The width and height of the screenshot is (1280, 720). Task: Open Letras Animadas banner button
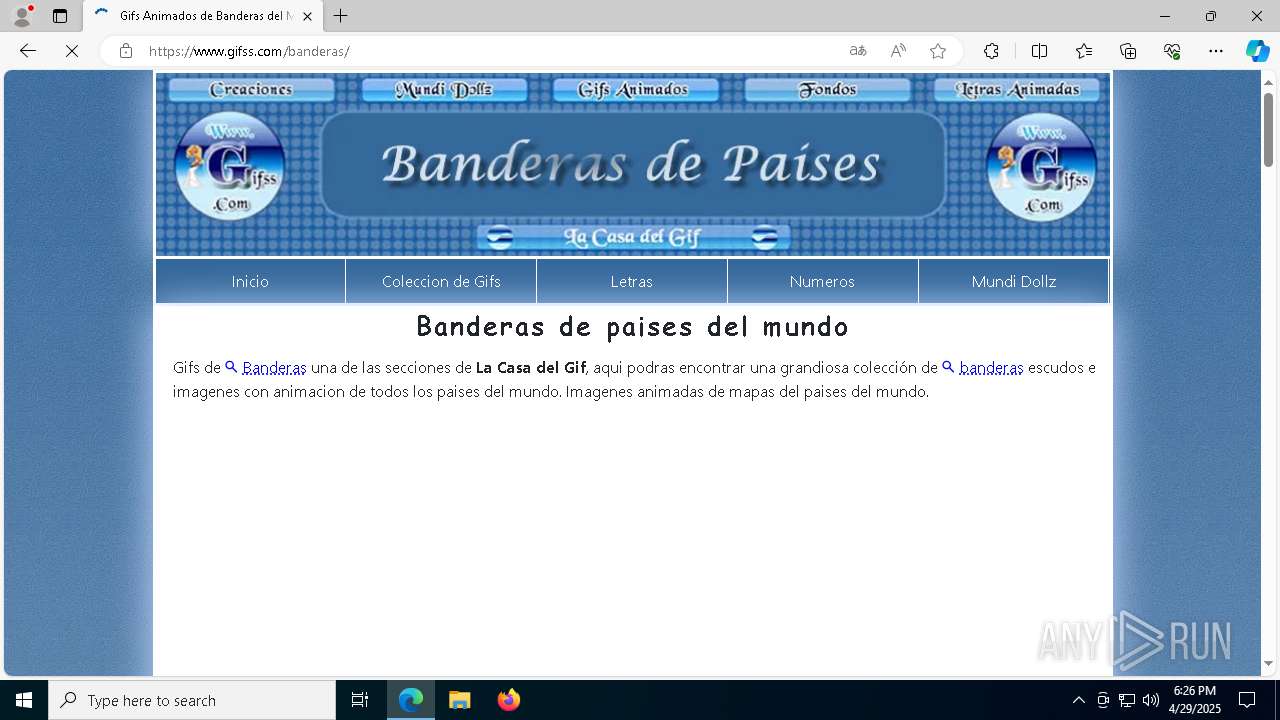coord(1017,90)
